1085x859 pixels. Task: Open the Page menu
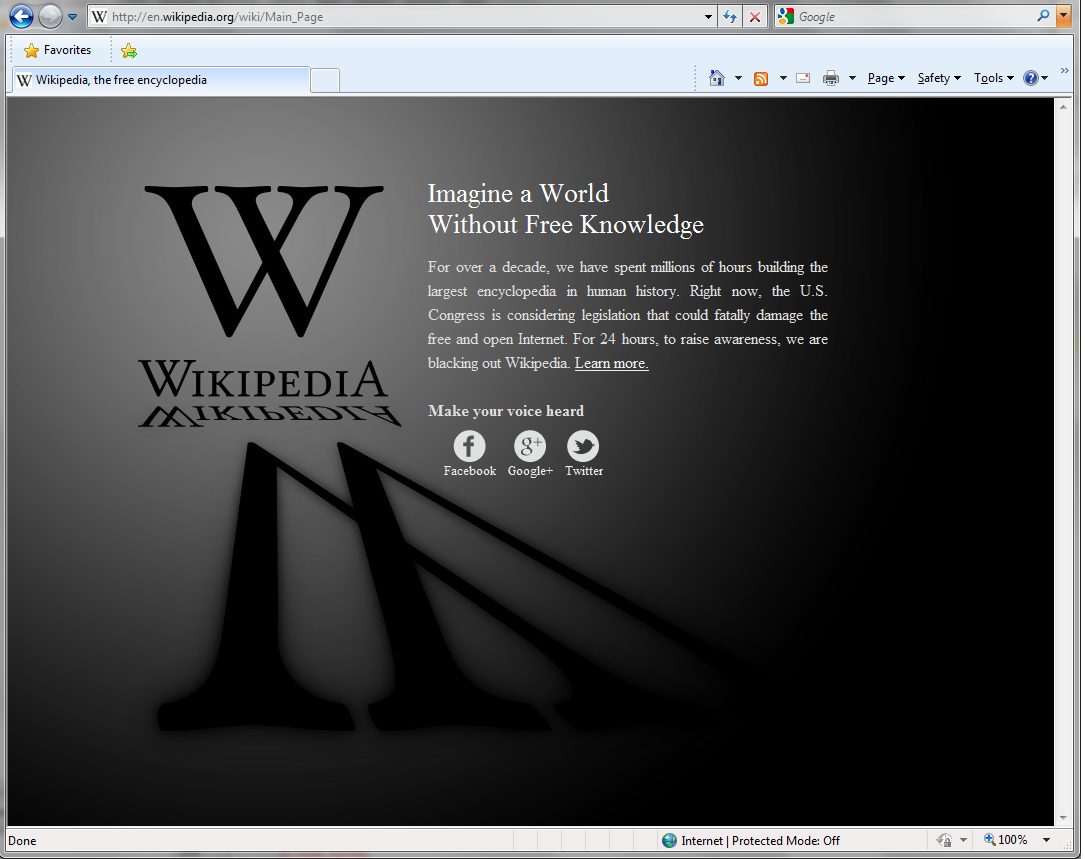coord(886,78)
